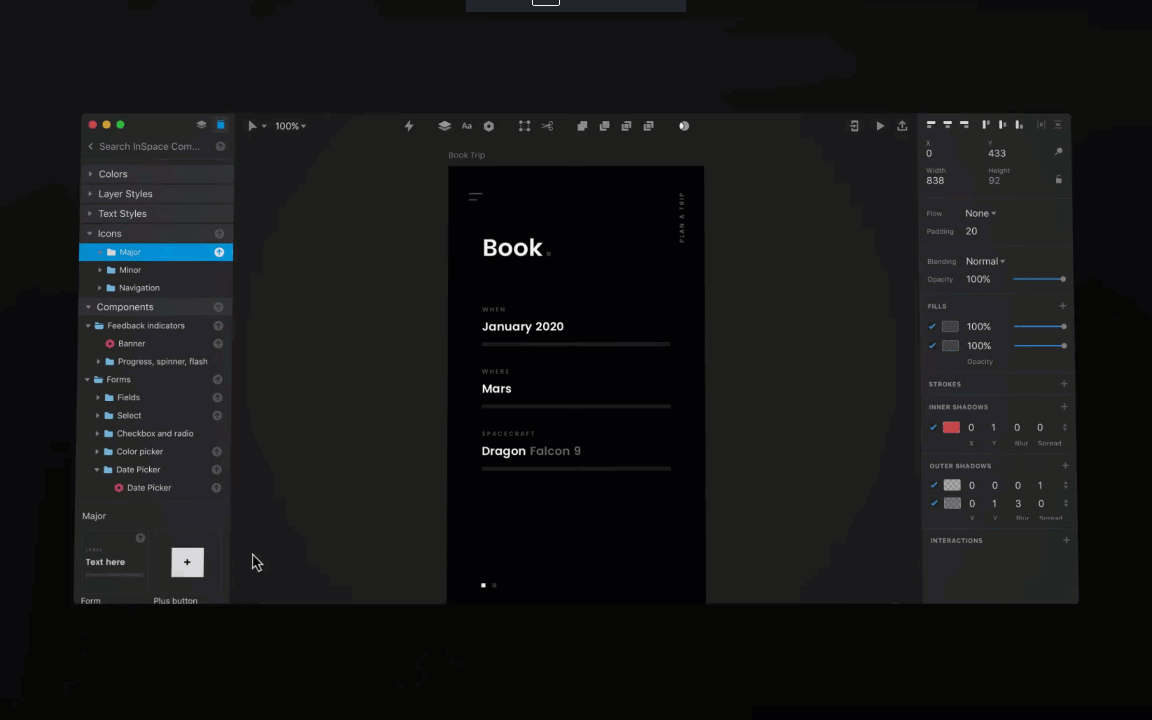Screen dimensions: 1152x720
Task: Click the scissors cut path icon
Action: (547, 126)
